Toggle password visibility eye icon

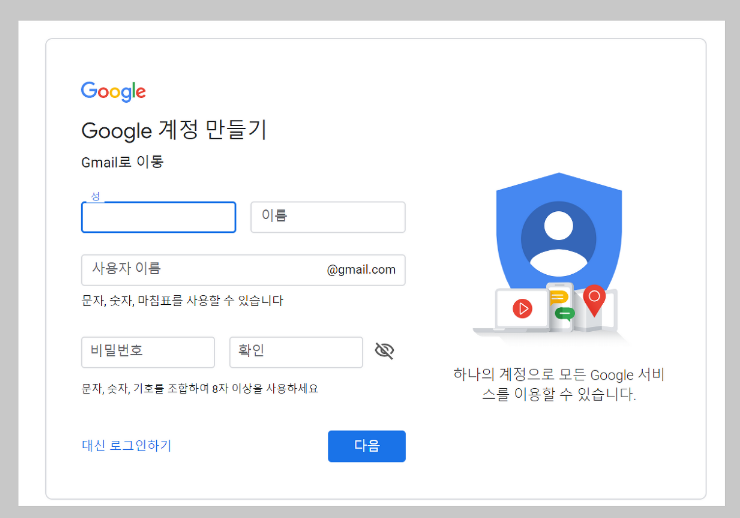coord(384,351)
